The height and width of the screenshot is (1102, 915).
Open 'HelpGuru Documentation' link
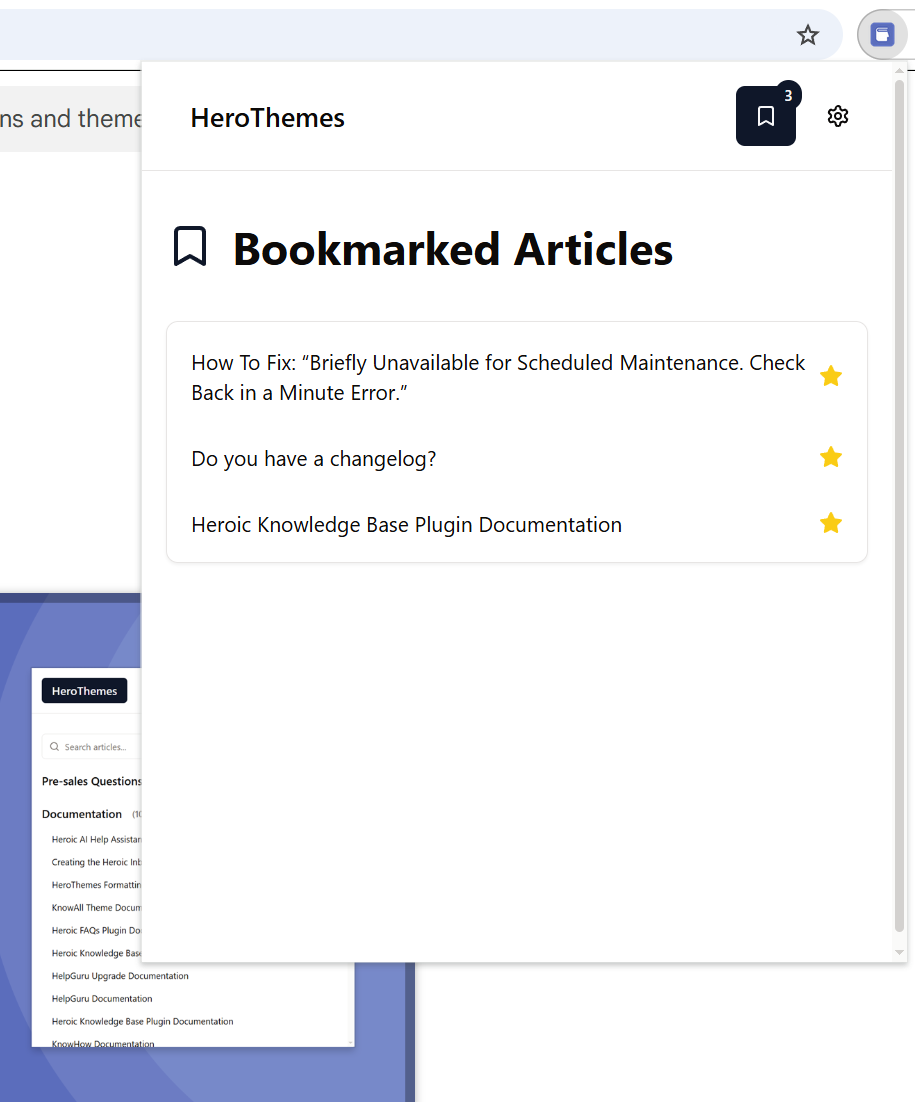point(102,999)
